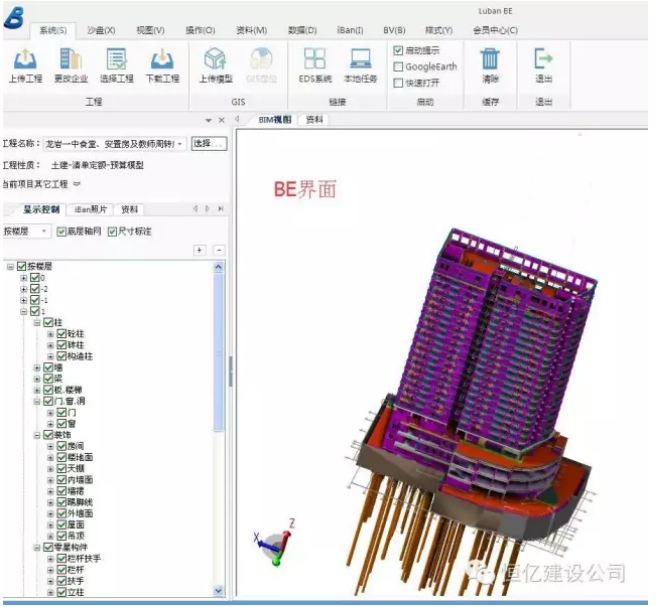Open the 样式(Y) ribbon tab

click(439, 31)
